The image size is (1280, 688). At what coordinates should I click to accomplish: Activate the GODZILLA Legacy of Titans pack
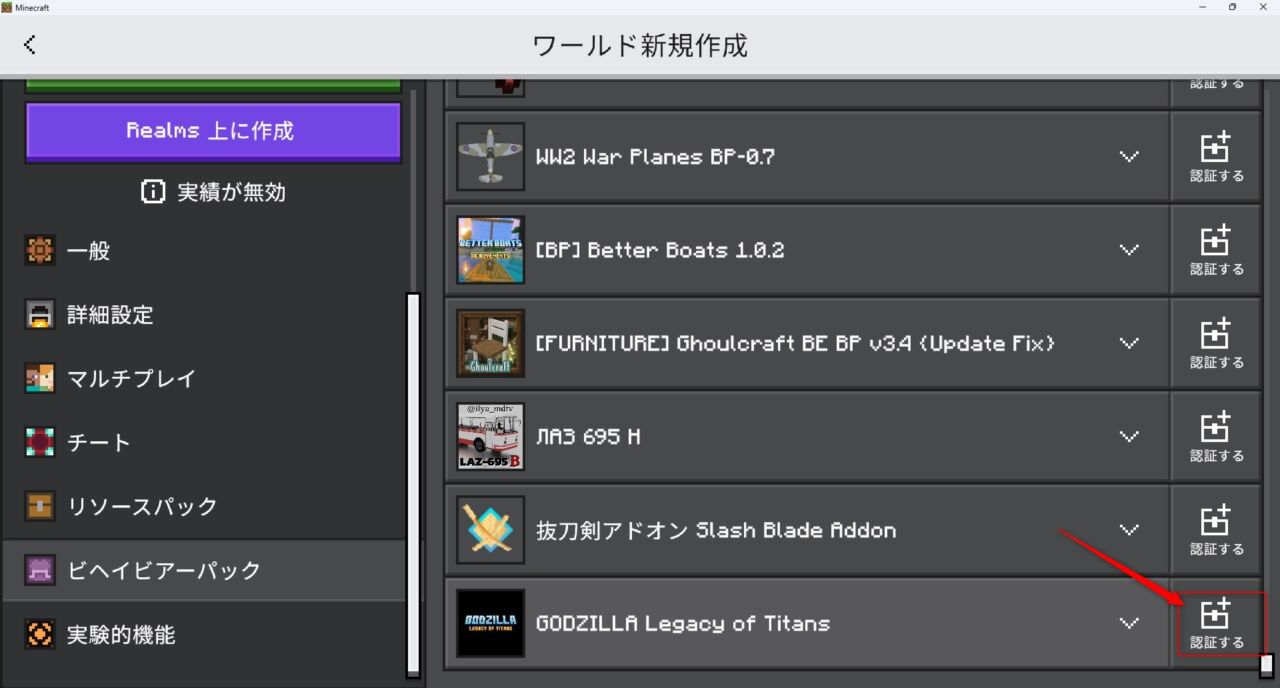pyautogui.click(x=1216, y=624)
